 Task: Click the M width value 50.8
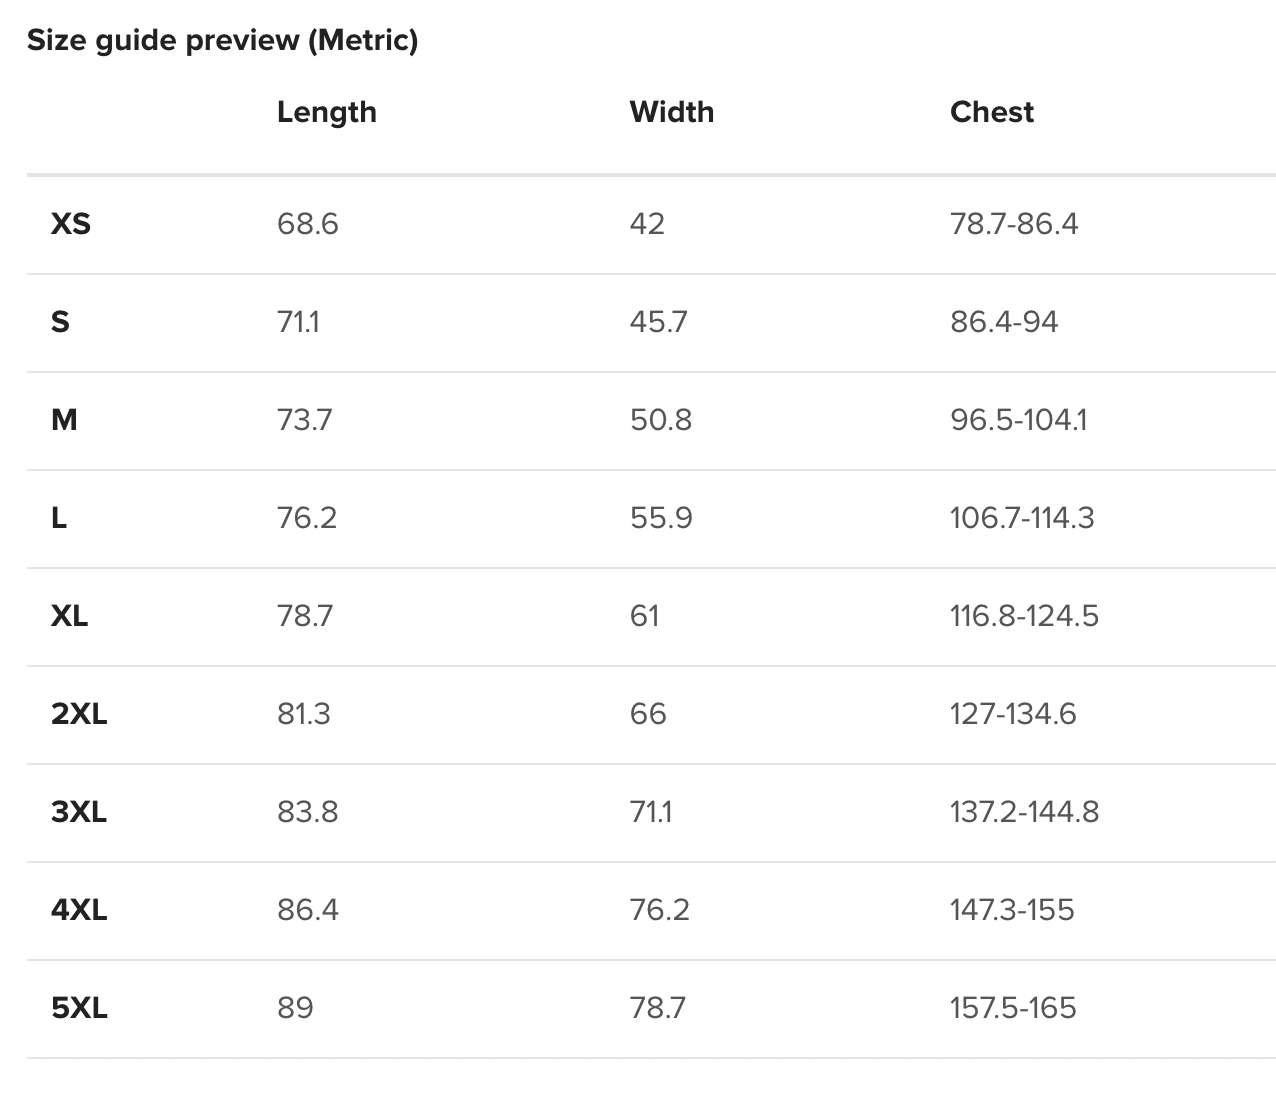pyautogui.click(x=660, y=420)
